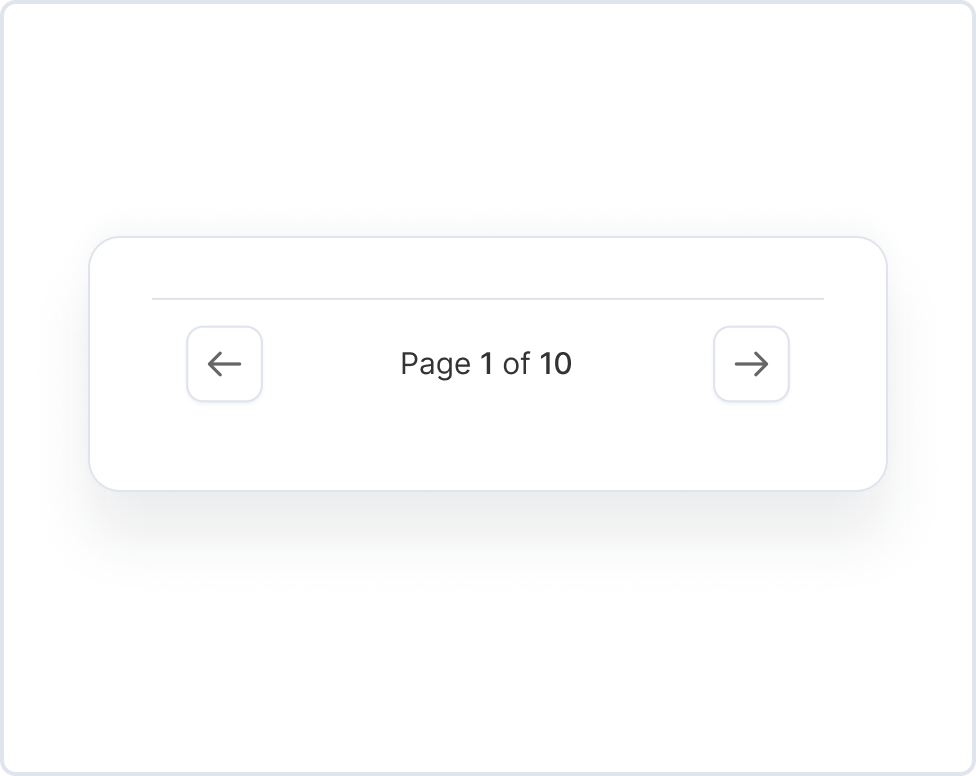Hit the forward arrow beside the page label

coord(751,364)
